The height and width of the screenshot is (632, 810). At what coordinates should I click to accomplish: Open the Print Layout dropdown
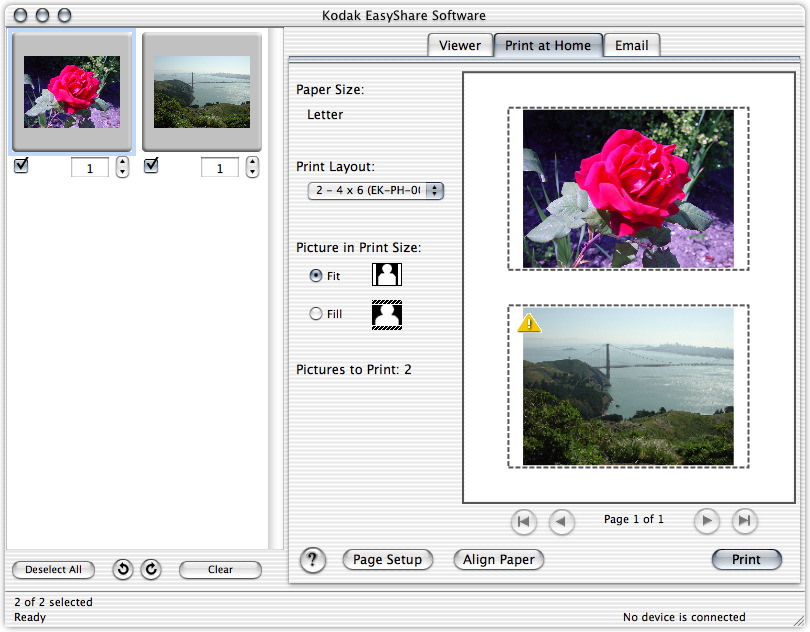[x=375, y=190]
